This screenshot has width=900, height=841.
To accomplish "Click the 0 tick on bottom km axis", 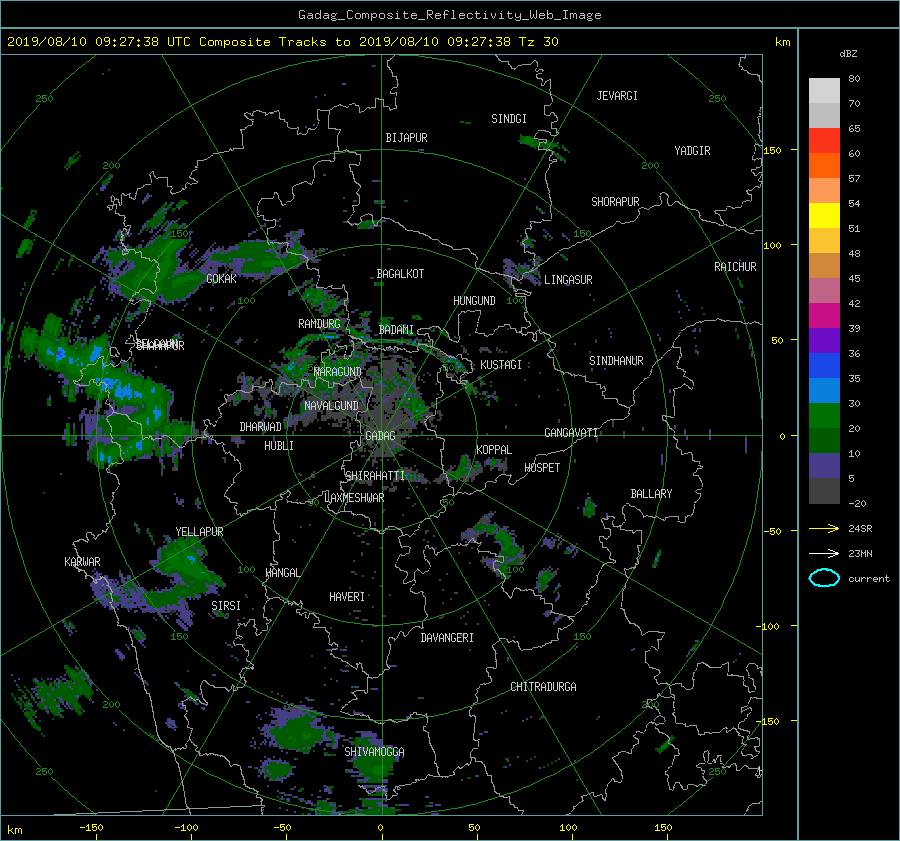I will pyautogui.click(x=381, y=828).
